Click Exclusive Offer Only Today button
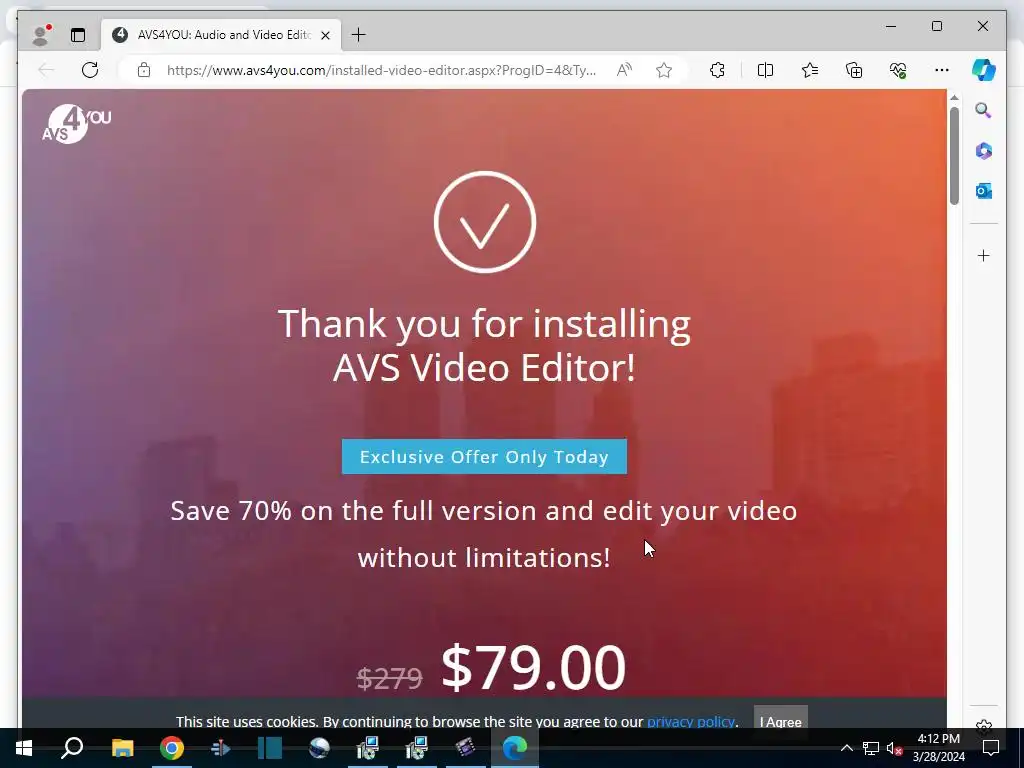 click(484, 456)
